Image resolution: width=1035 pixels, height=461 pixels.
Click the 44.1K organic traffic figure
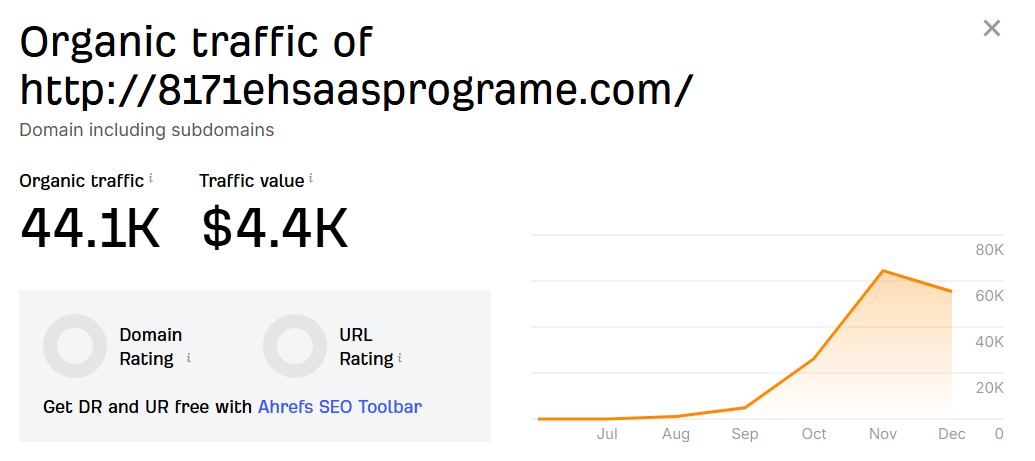click(x=90, y=228)
